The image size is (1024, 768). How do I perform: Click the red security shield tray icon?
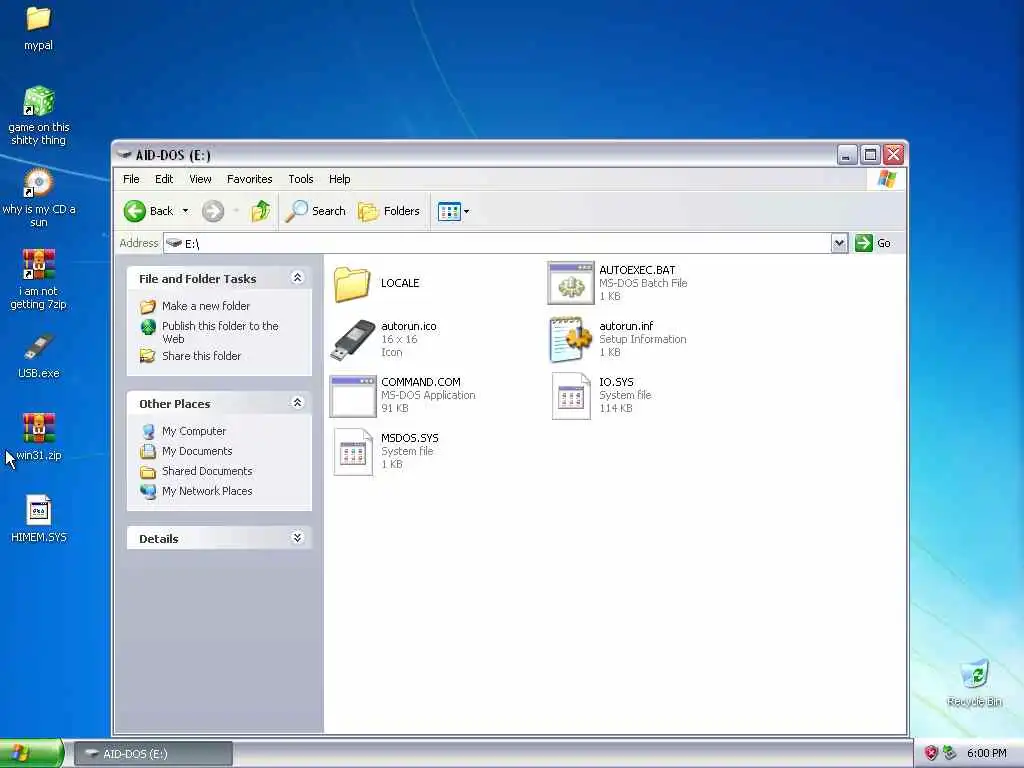pos(932,754)
